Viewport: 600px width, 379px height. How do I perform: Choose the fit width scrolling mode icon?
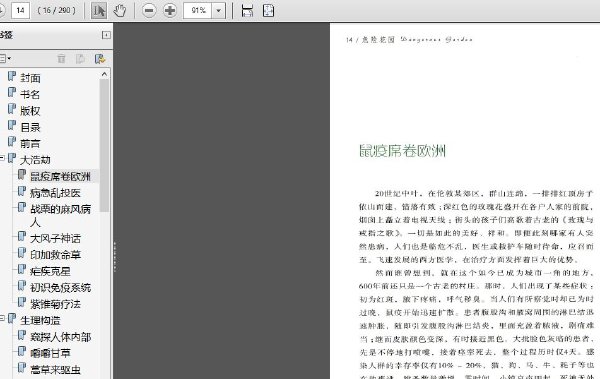point(247,10)
